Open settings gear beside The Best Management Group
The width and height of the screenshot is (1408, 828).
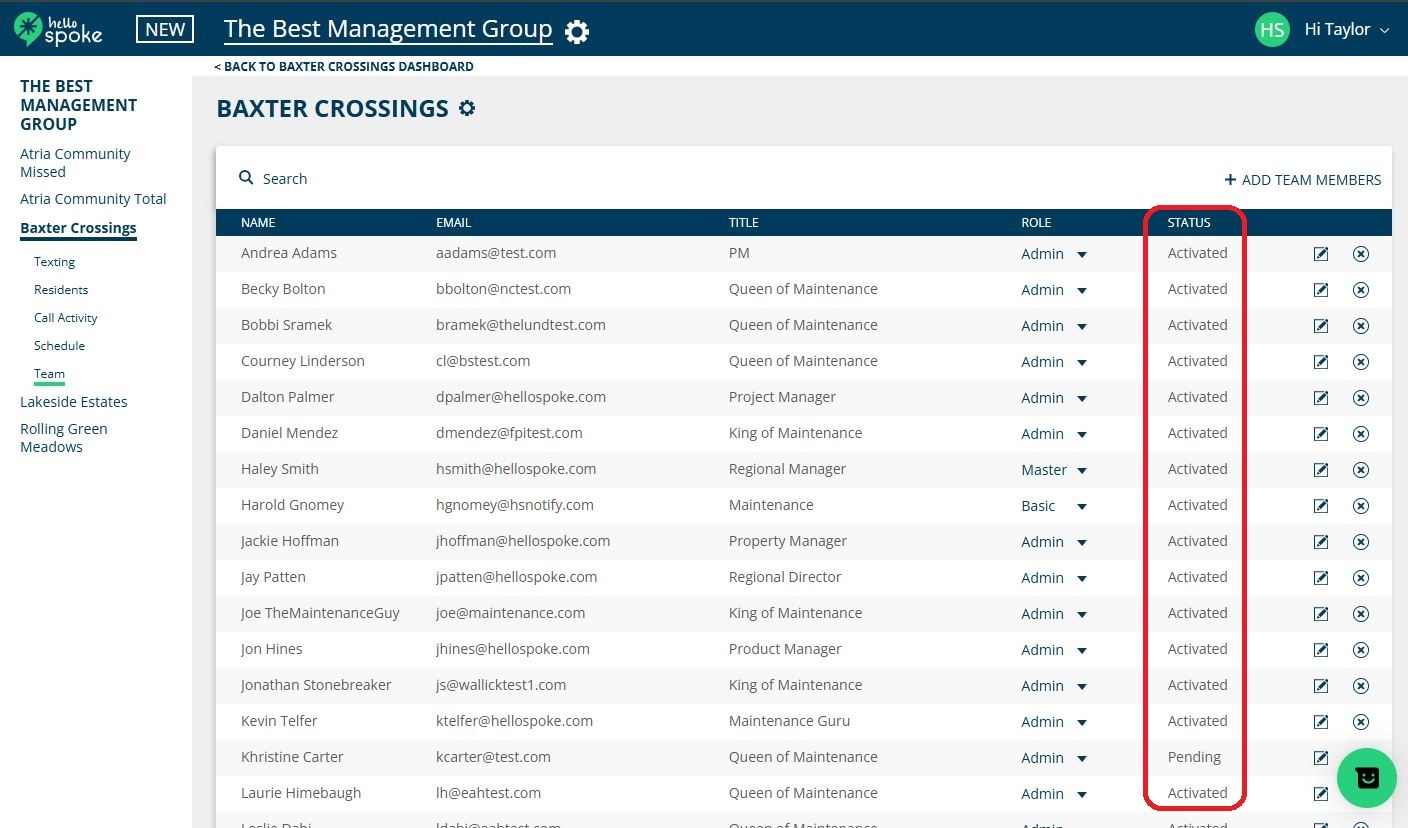[577, 32]
